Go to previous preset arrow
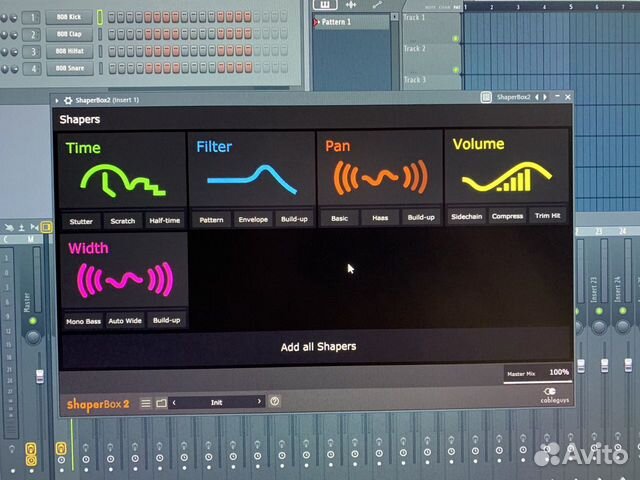 coord(174,402)
